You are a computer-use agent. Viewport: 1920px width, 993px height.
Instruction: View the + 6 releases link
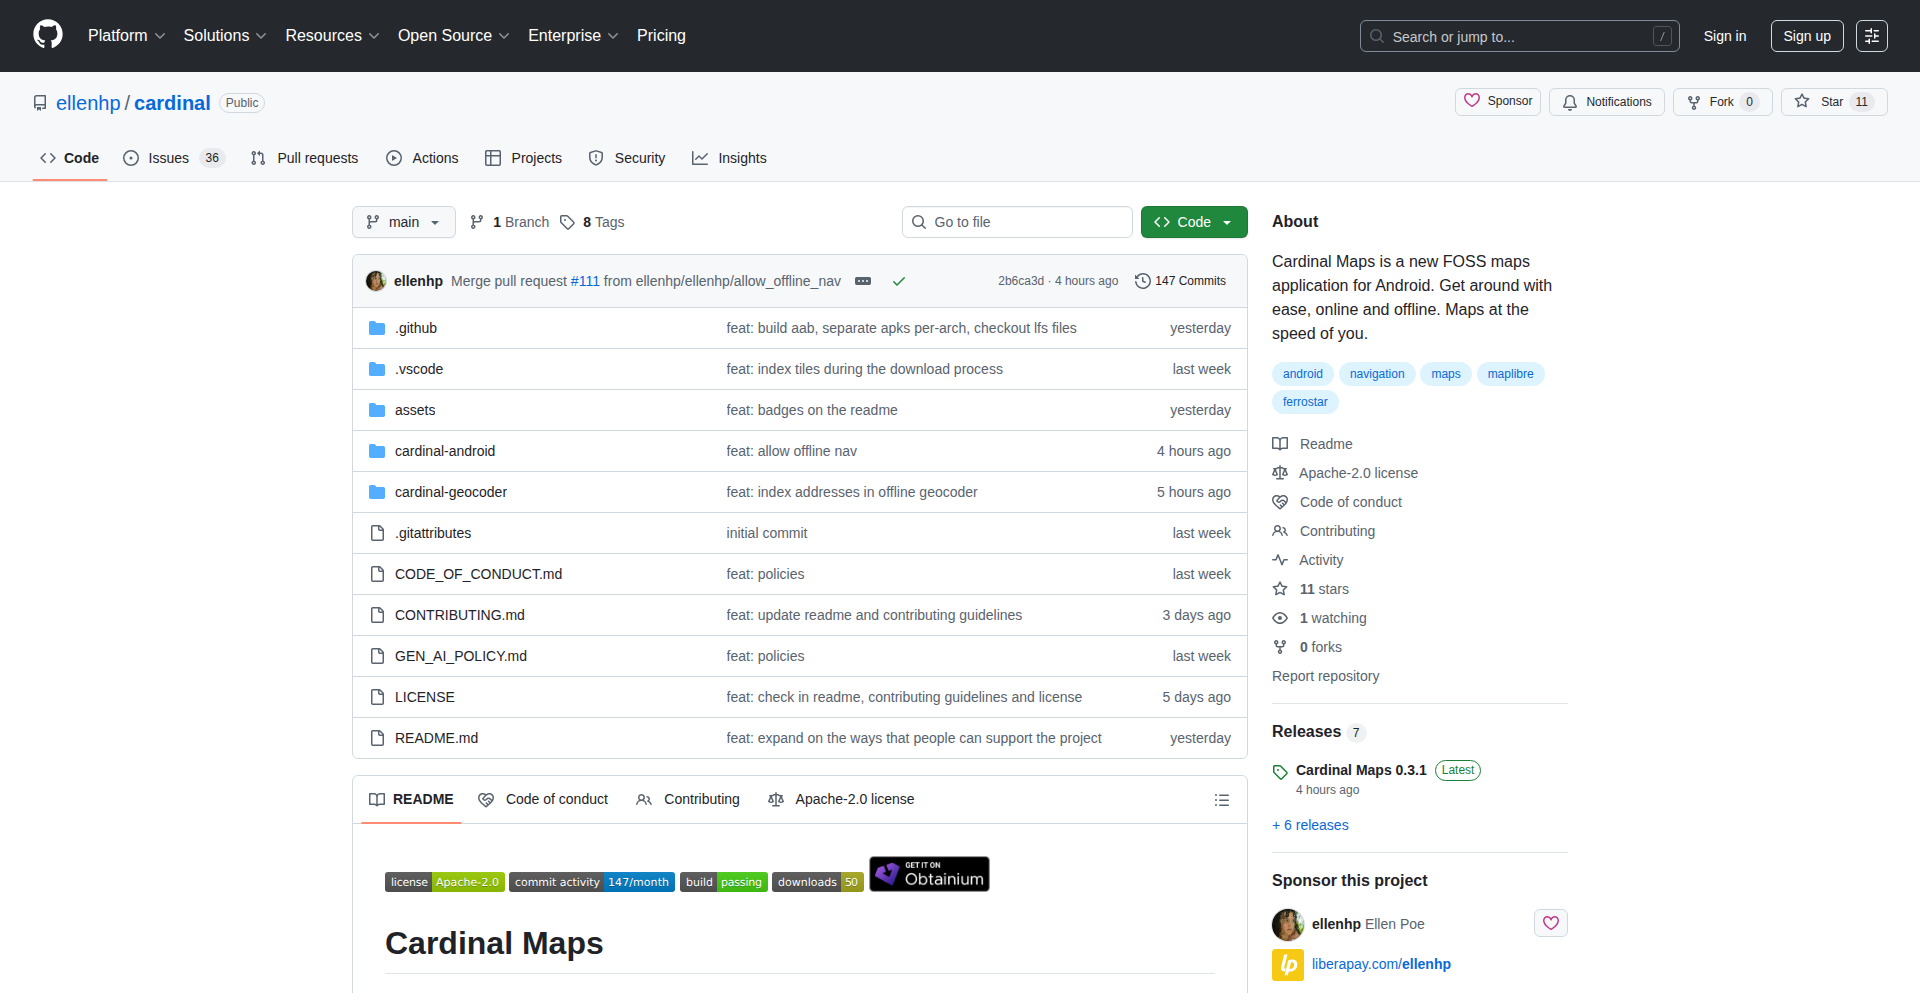click(1310, 825)
